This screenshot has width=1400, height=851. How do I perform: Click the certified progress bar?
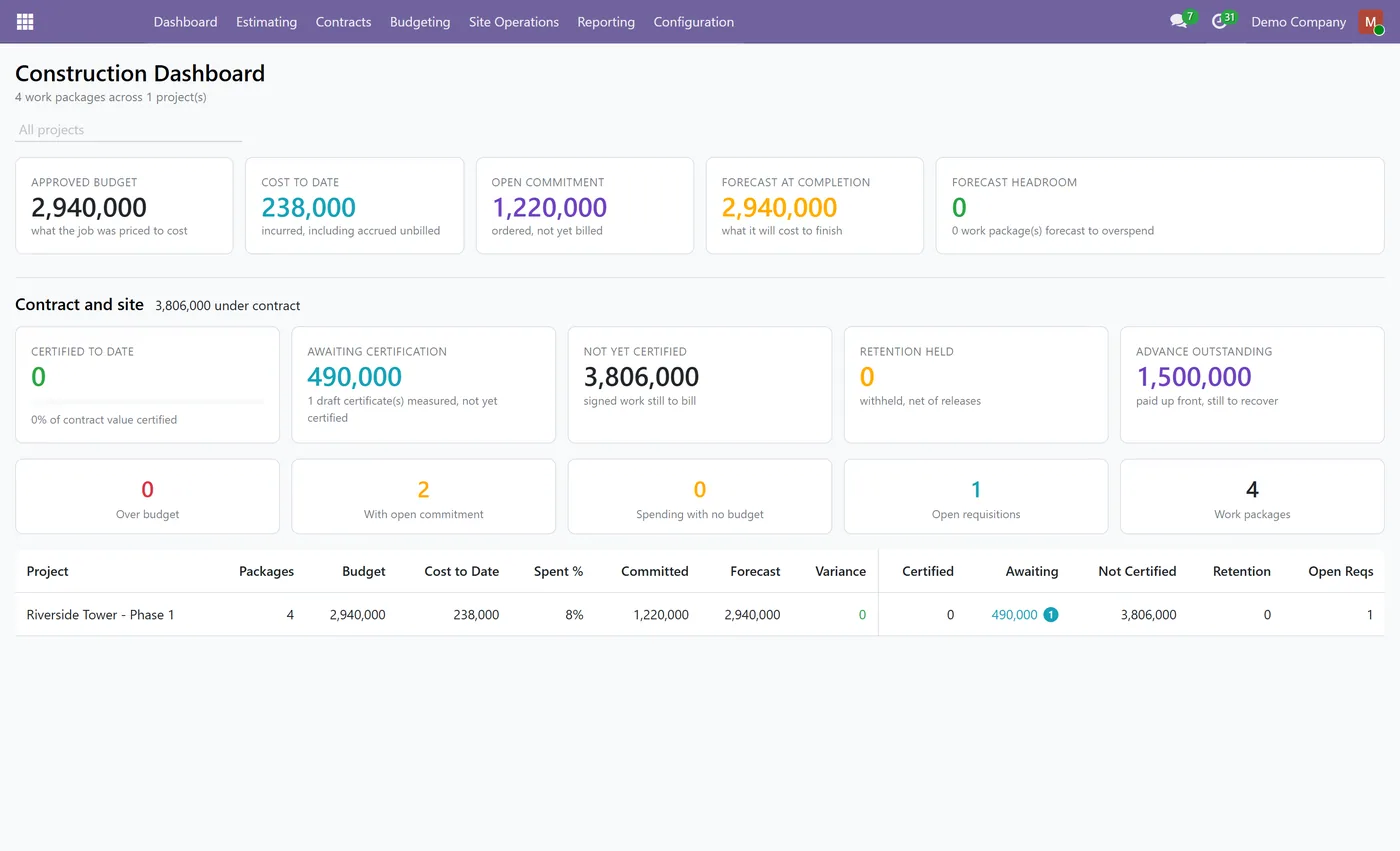[x=147, y=402]
